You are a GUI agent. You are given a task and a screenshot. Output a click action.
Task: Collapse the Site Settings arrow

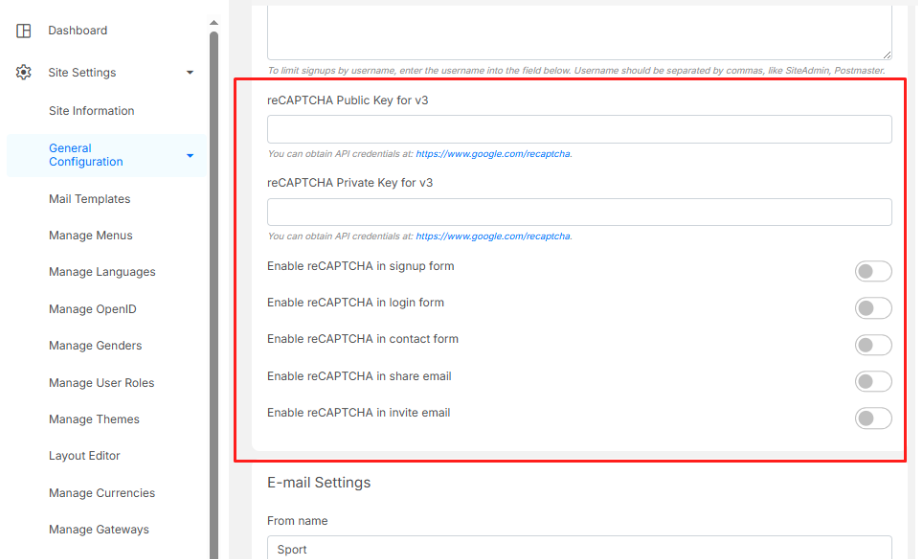190,73
